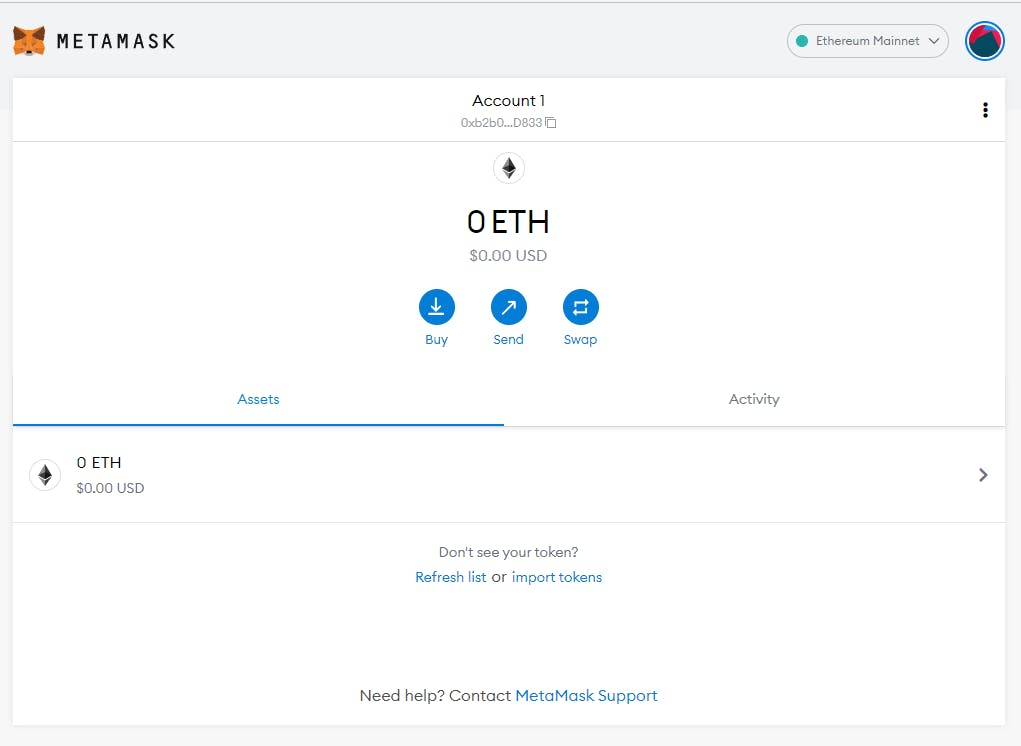Open the Ethereum Mainnet network dropdown
Image resolution: width=1021 pixels, height=746 pixels.
[866, 41]
